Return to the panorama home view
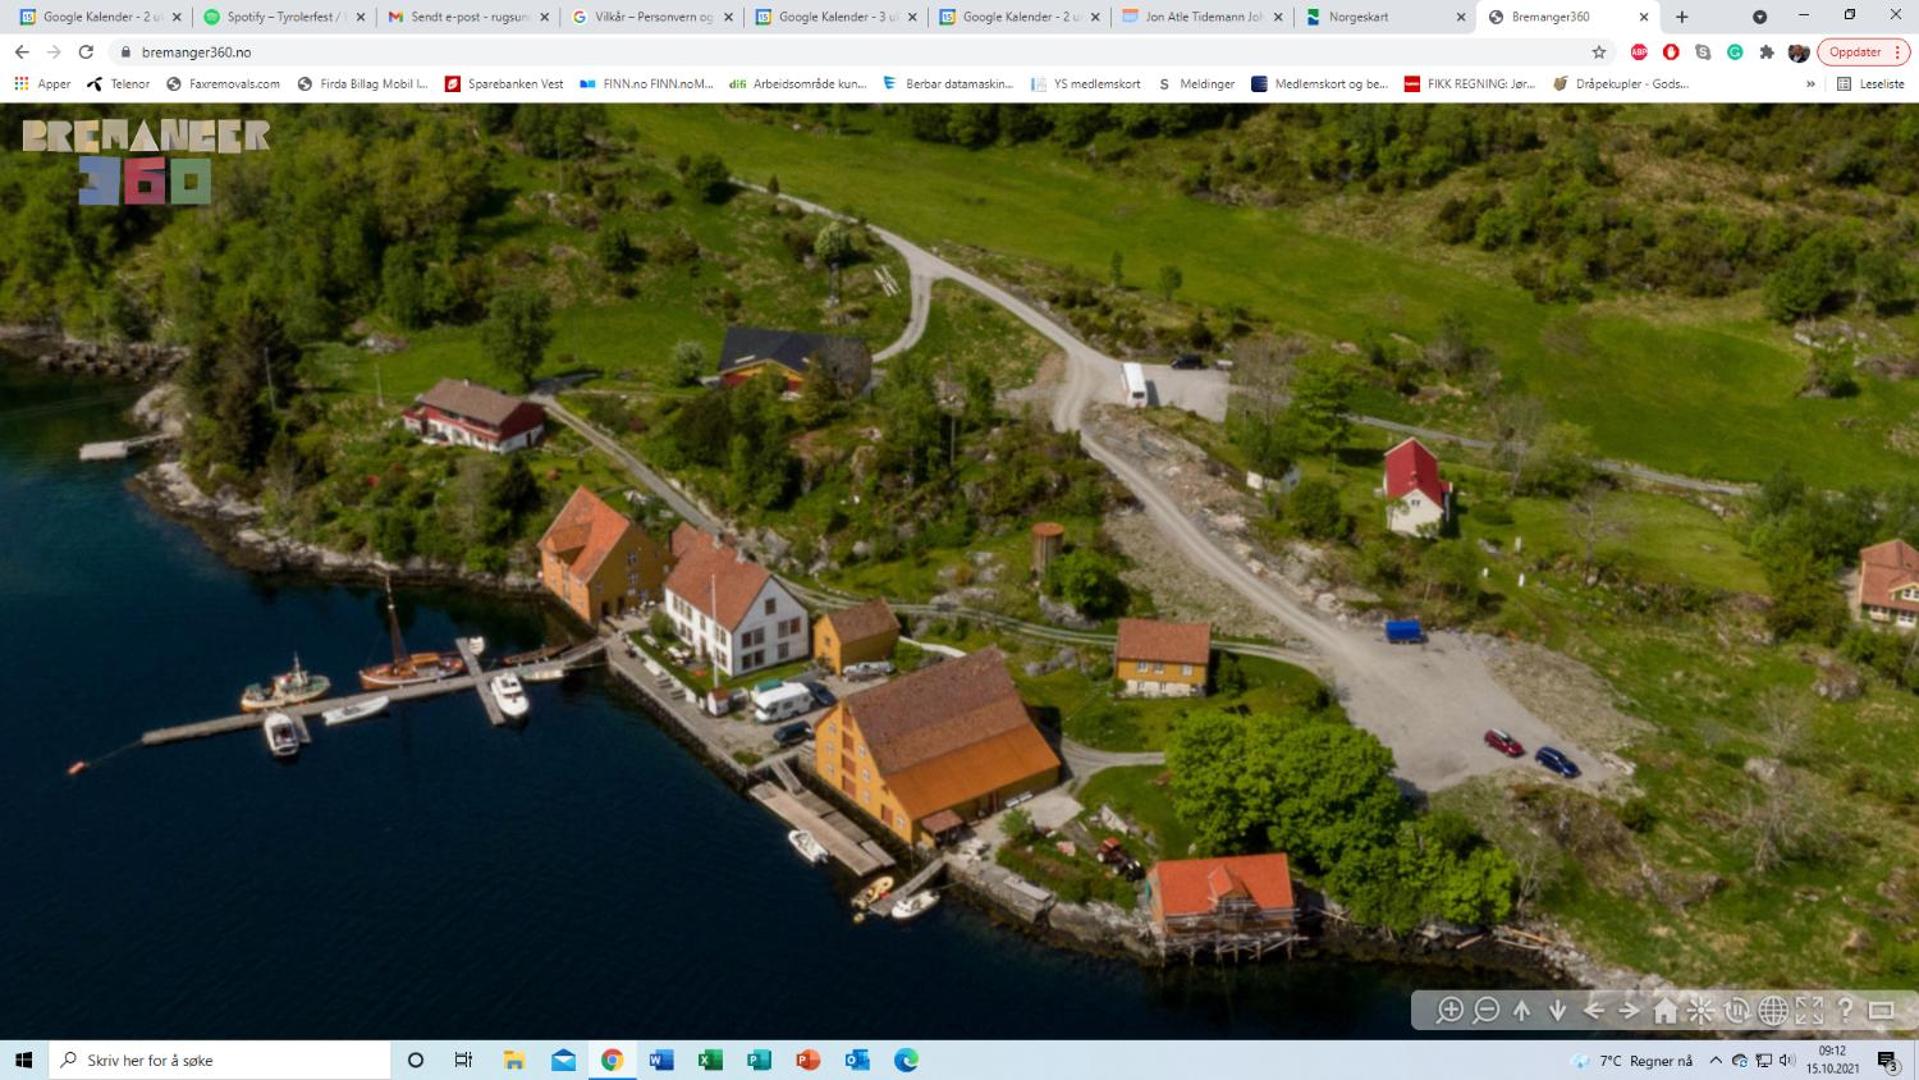The height and width of the screenshot is (1080, 1919). click(x=1665, y=1010)
